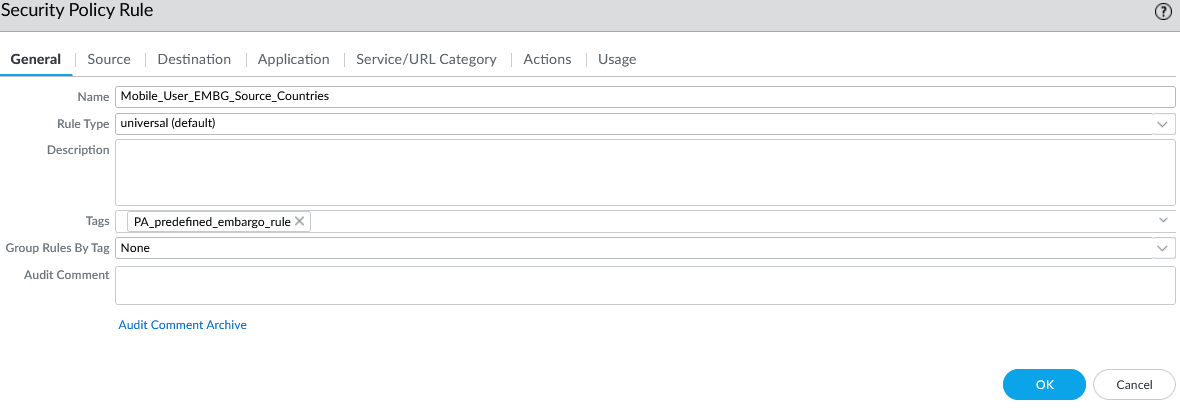Switch to the General tab
The height and width of the screenshot is (416, 1180).
coord(36,59)
